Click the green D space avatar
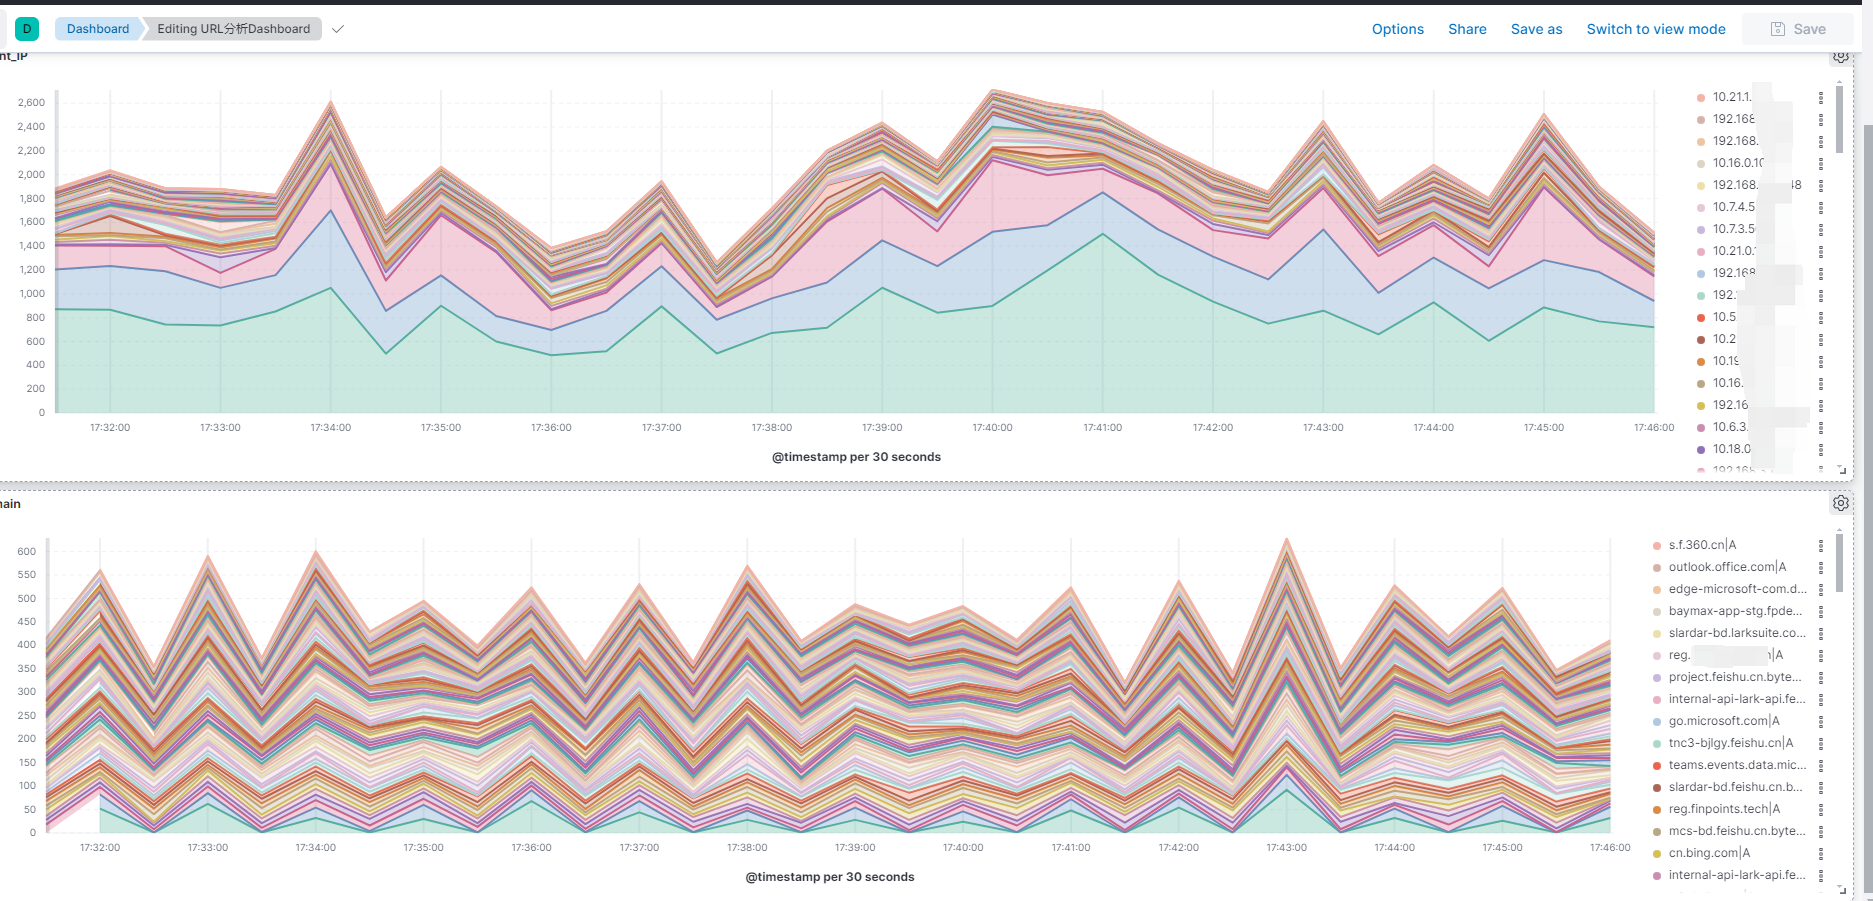This screenshot has width=1873, height=901. (x=27, y=29)
